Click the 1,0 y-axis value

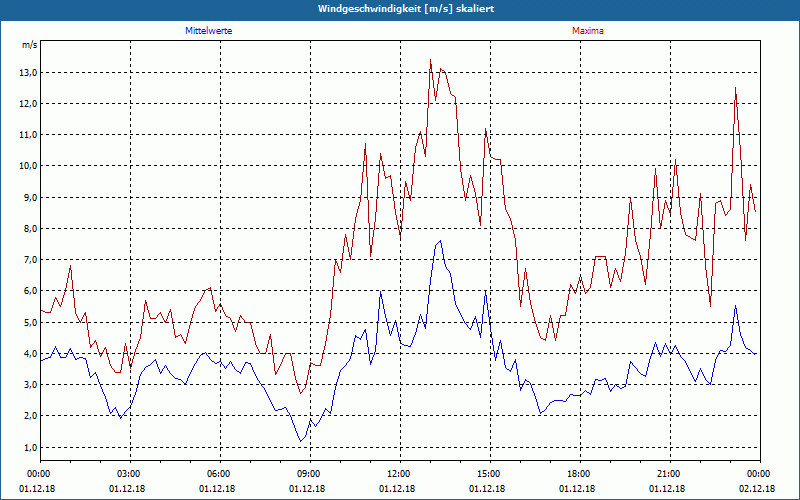tap(31, 448)
